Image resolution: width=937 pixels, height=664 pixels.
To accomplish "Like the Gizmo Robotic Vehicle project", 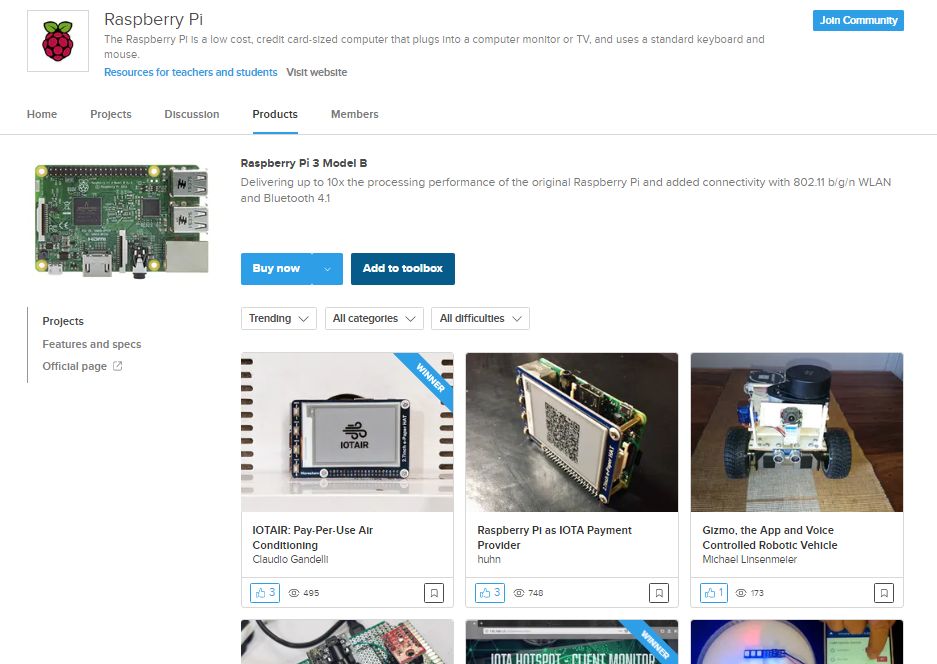I will point(714,593).
